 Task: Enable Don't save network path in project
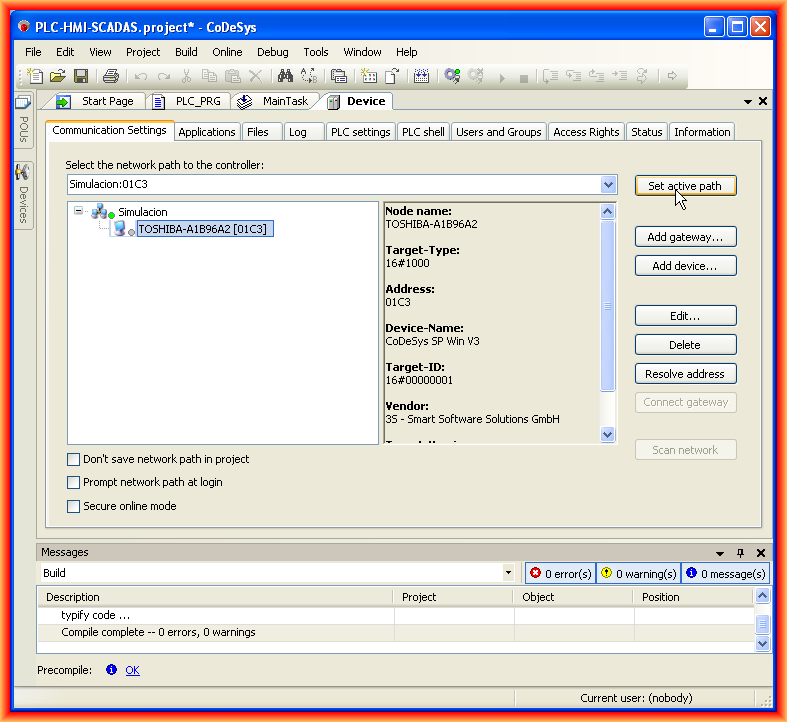pyautogui.click(x=73, y=459)
